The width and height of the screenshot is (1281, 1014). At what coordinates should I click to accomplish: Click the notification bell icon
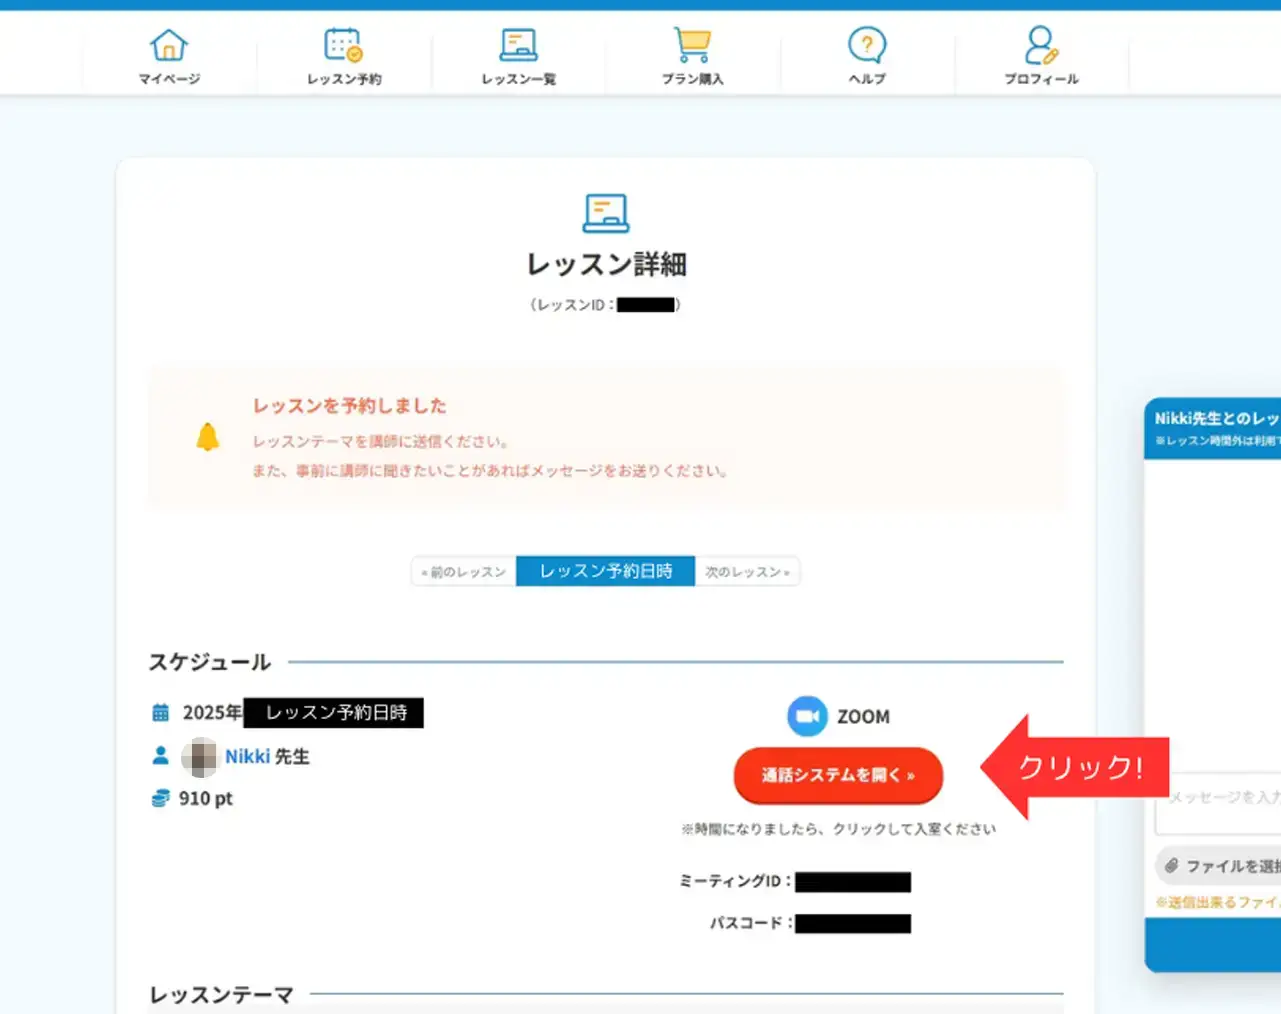point(207,437)
